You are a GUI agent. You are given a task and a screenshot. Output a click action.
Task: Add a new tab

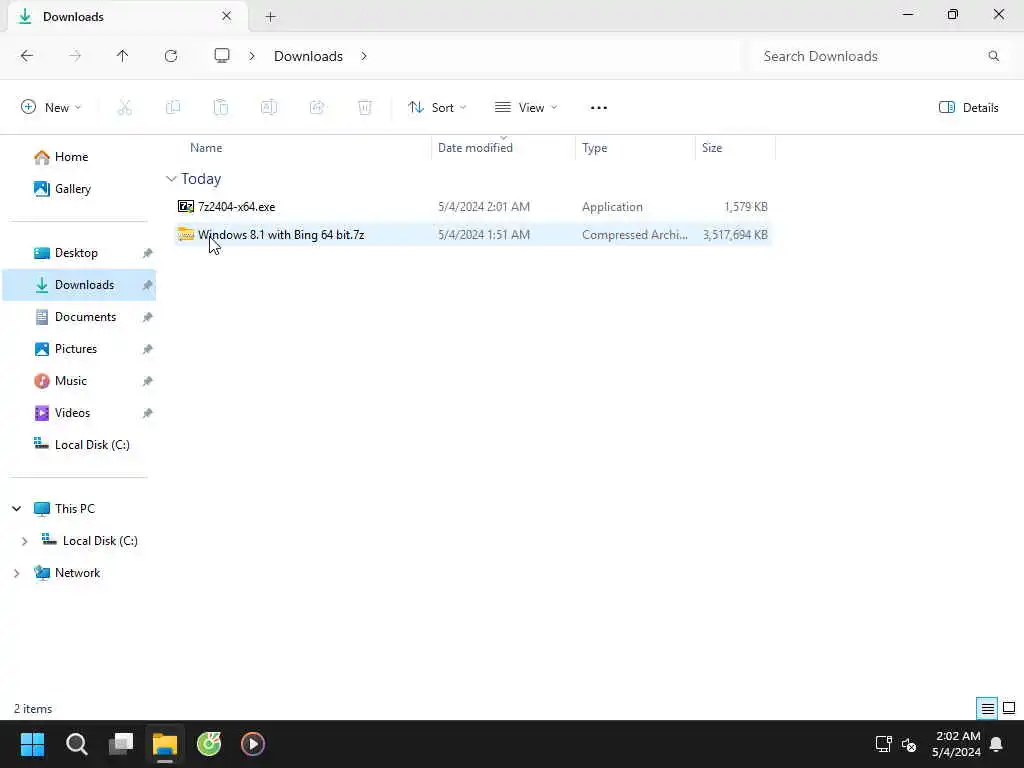pos(270,17)
